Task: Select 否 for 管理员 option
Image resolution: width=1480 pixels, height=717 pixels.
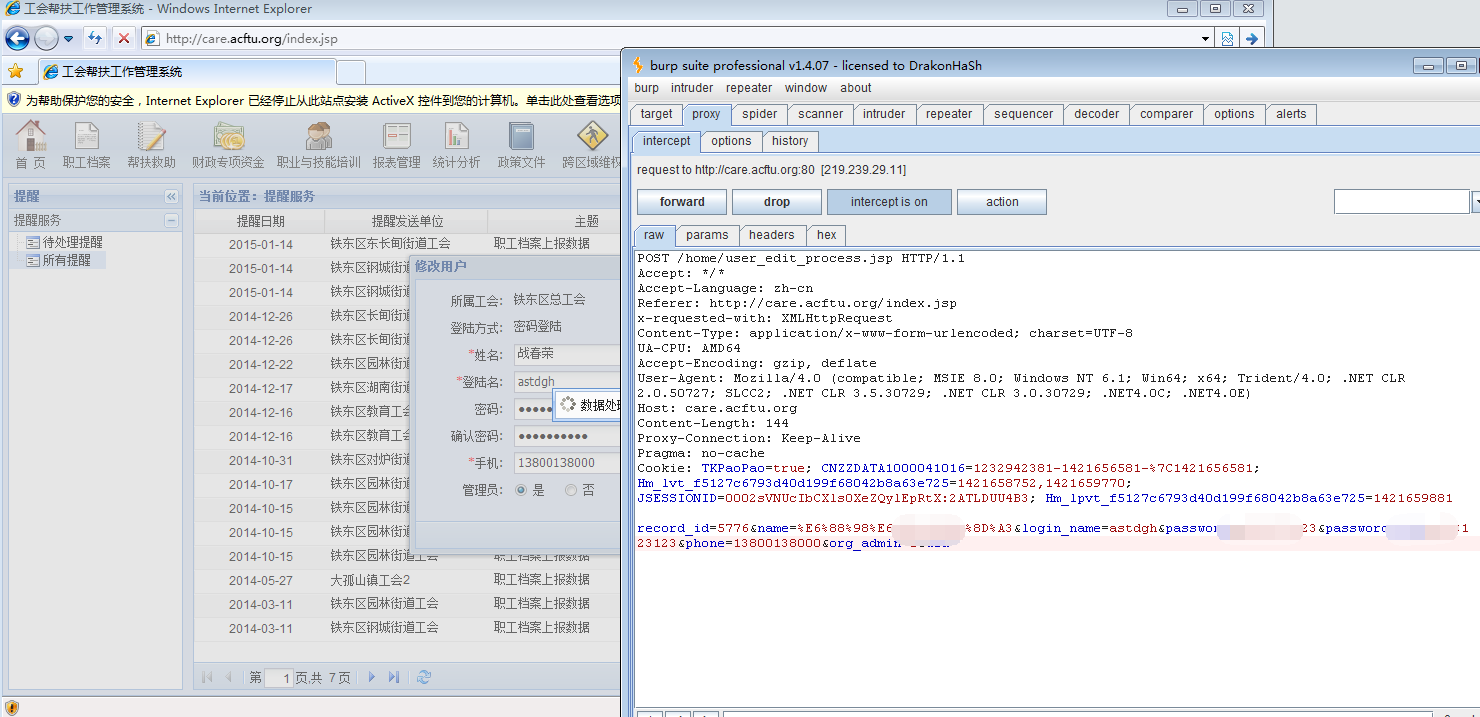Action: point(571,490)
